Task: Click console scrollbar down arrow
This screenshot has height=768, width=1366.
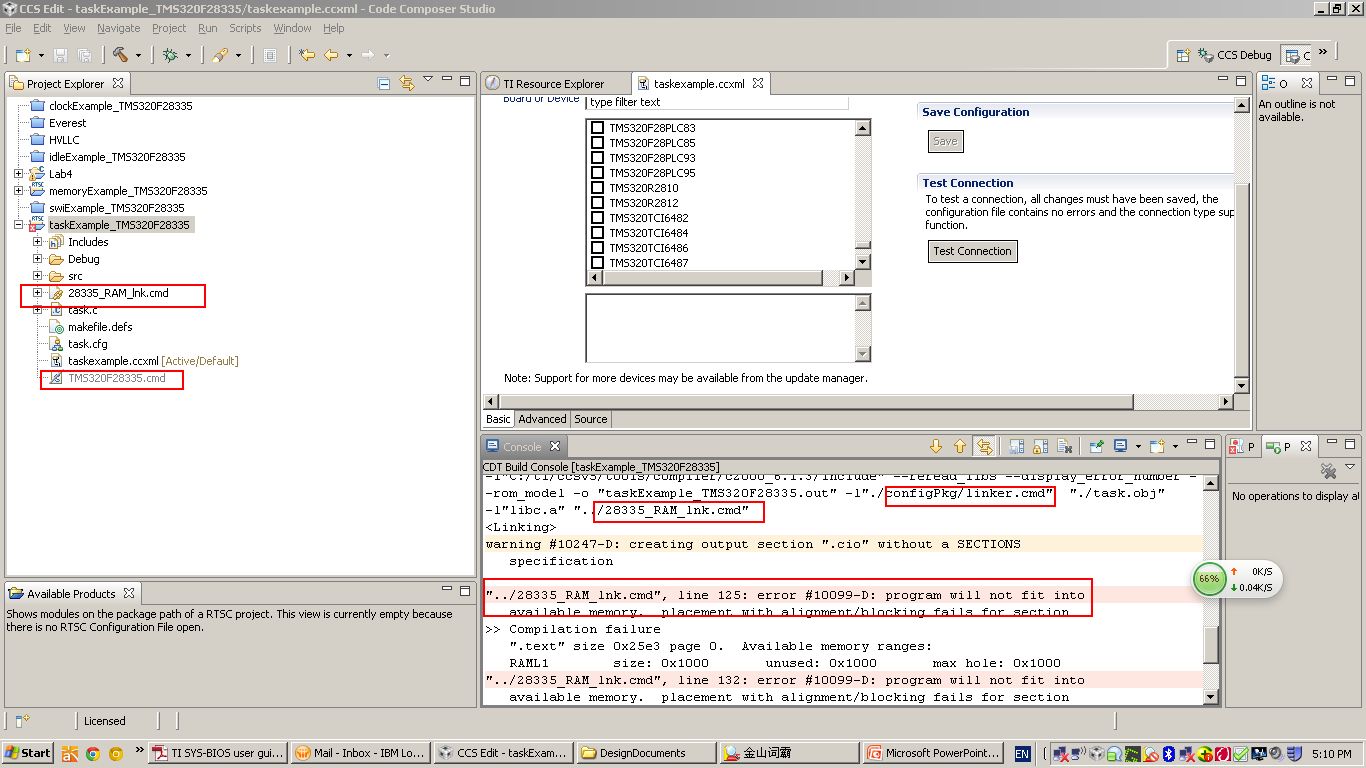Action: [1211, 697]
